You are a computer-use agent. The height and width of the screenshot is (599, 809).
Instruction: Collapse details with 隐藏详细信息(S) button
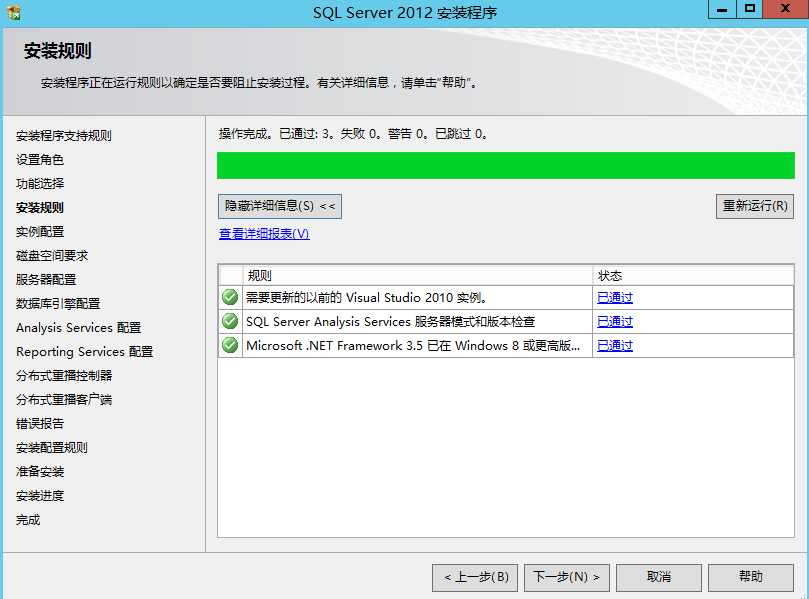[x=280, y=206]
